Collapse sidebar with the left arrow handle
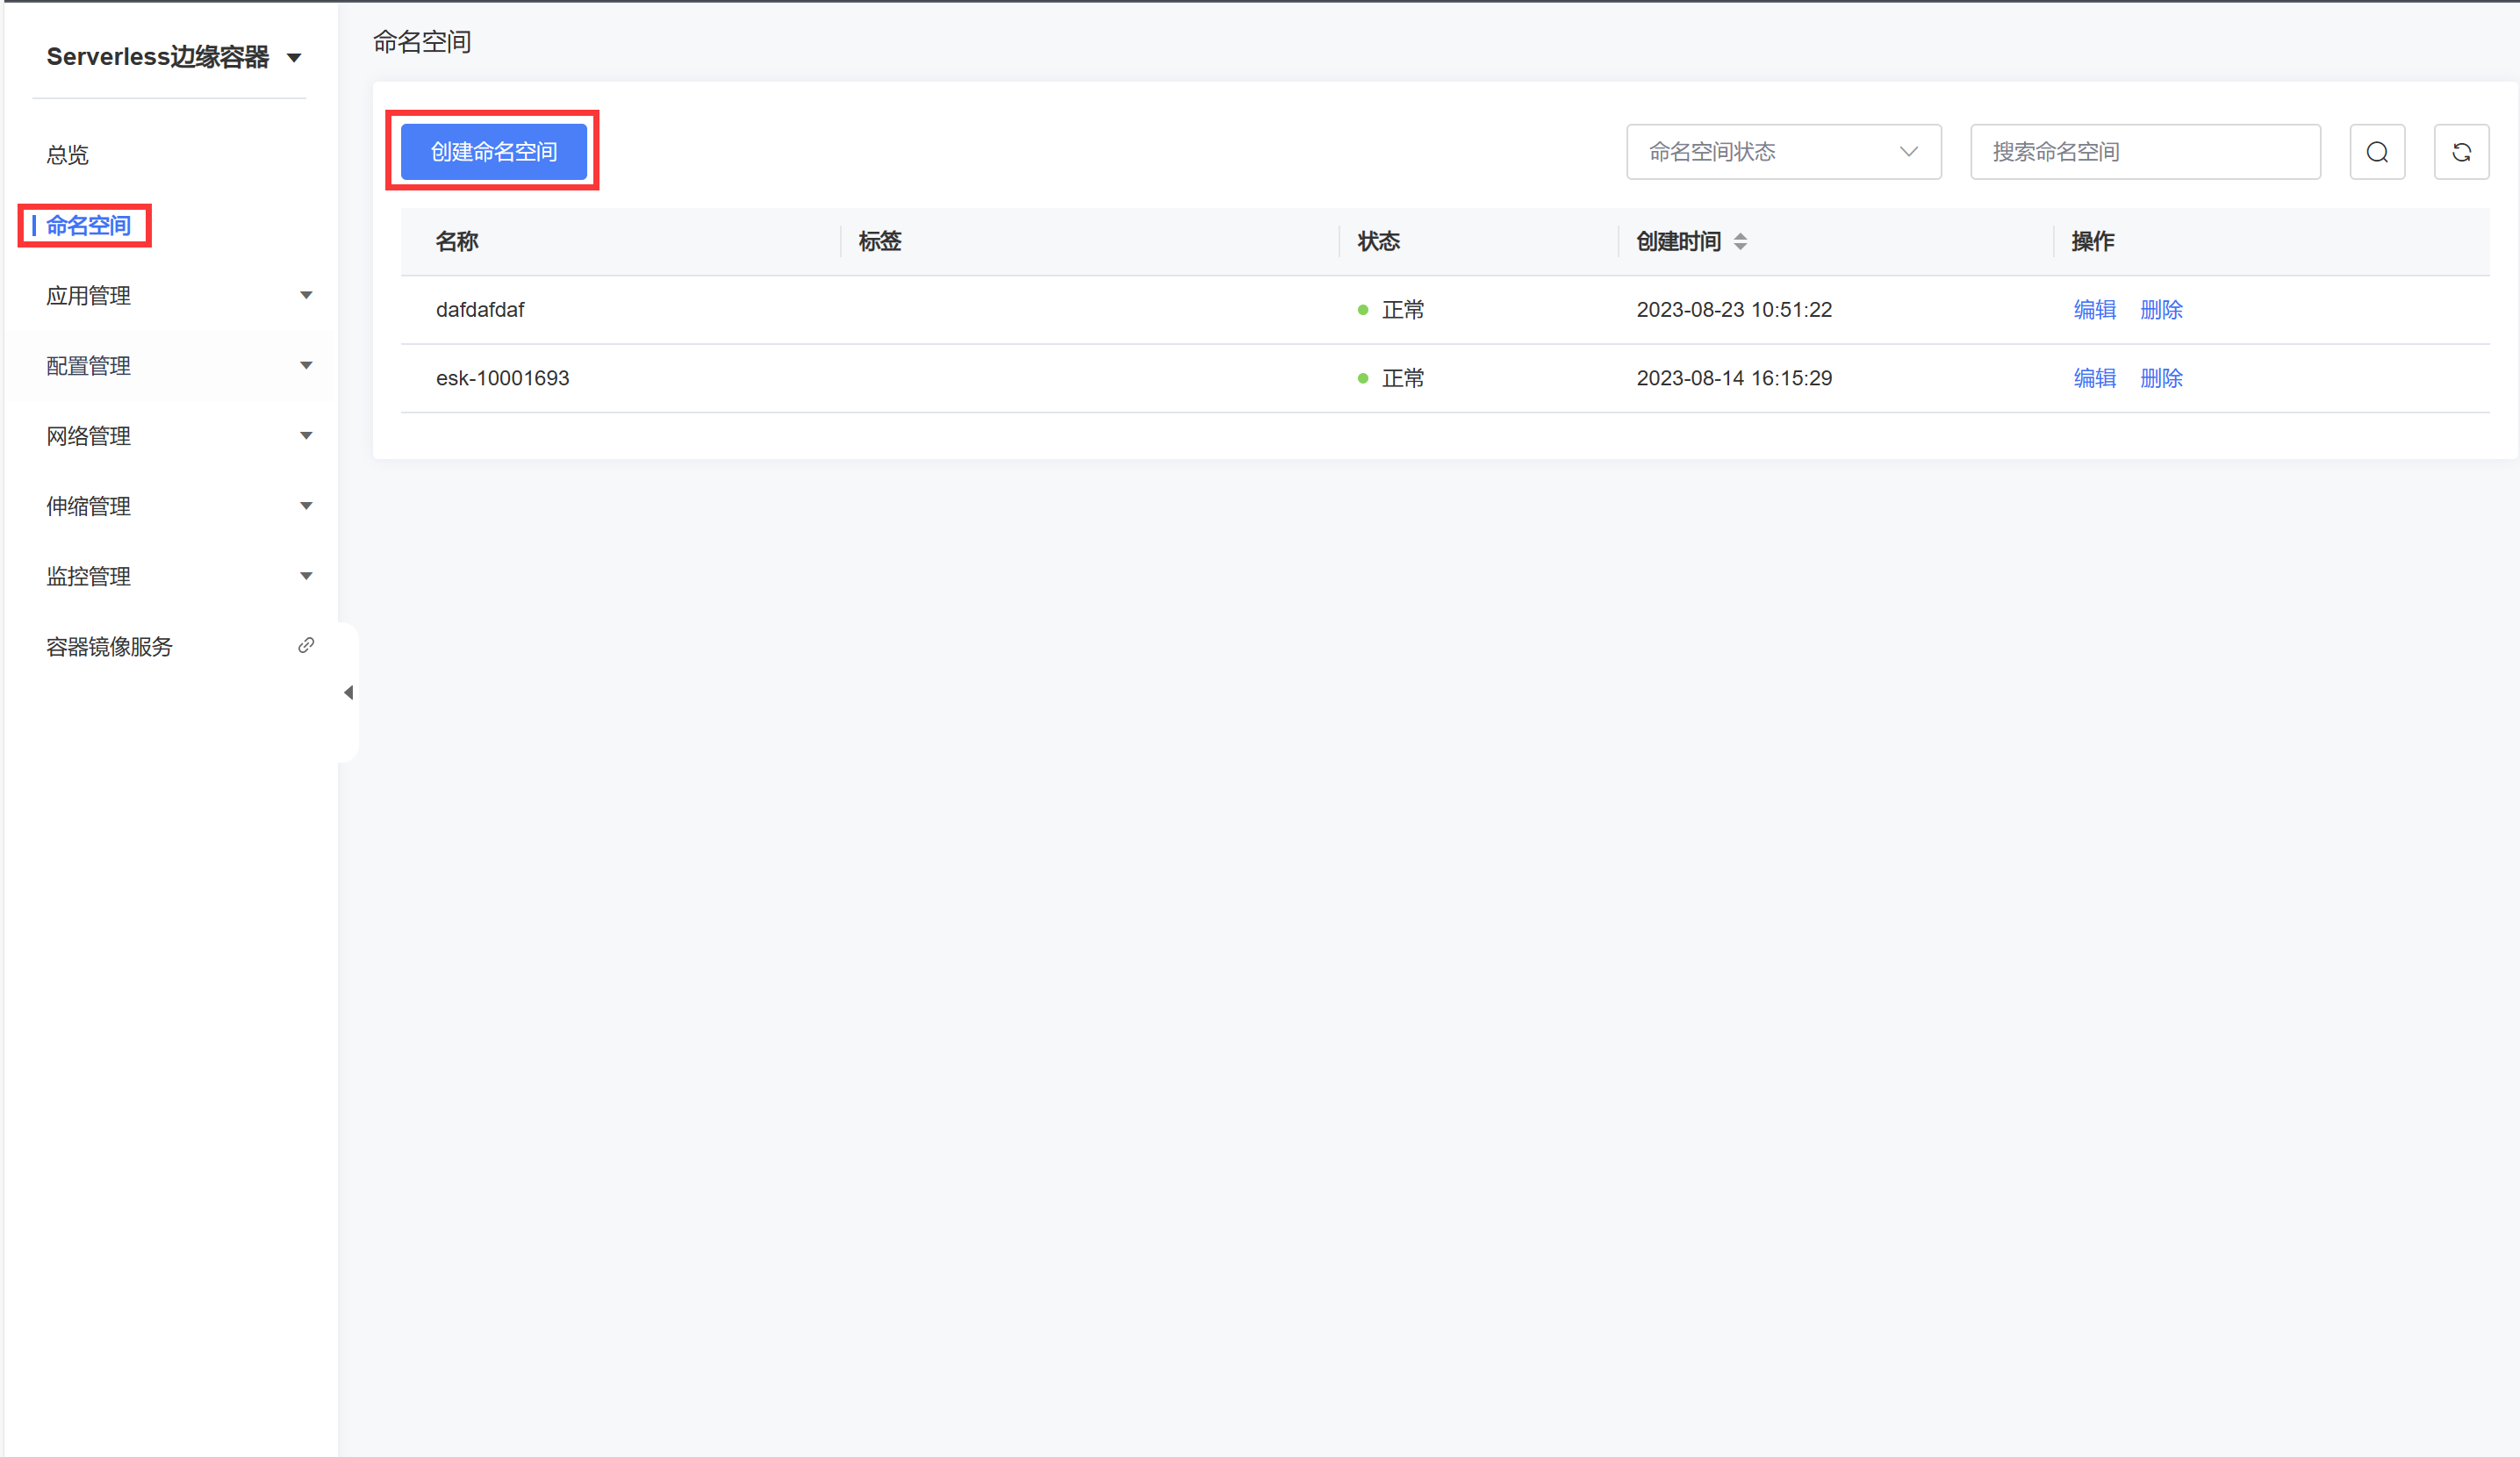The height and width of the screenshot is (1457, 2520). click(348, 692)
